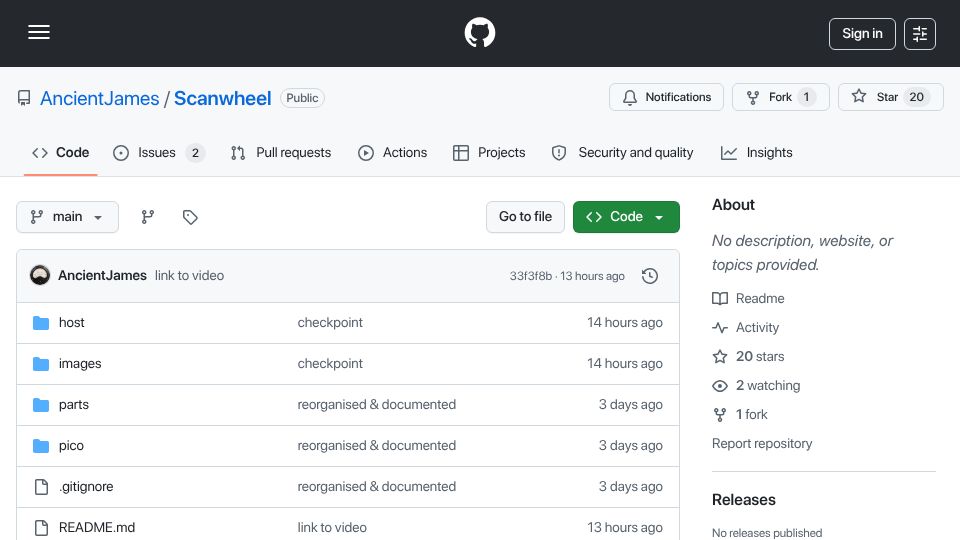Open the appearance settings icon beside Sign in

[920, 34]
